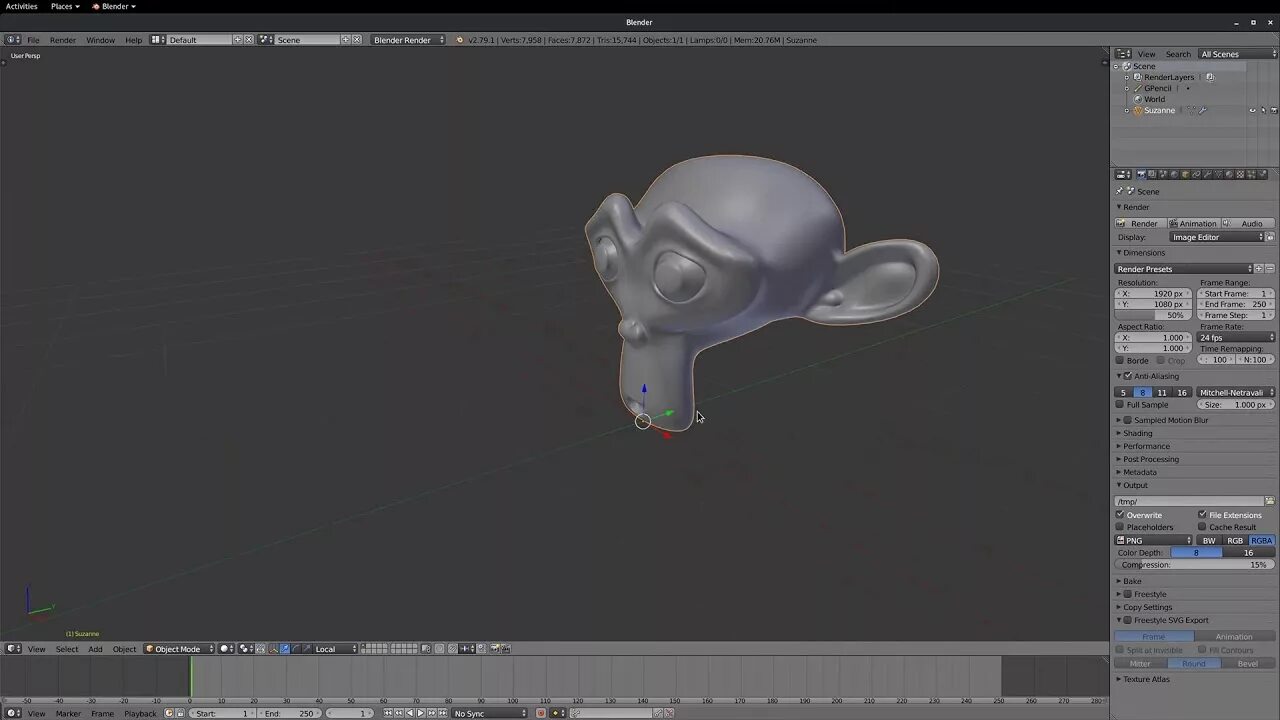Viewport: 1280px width, 720px height.
Task: Open the Render menu in top bar
Action: pyautogui.click(x=63, y=40)
